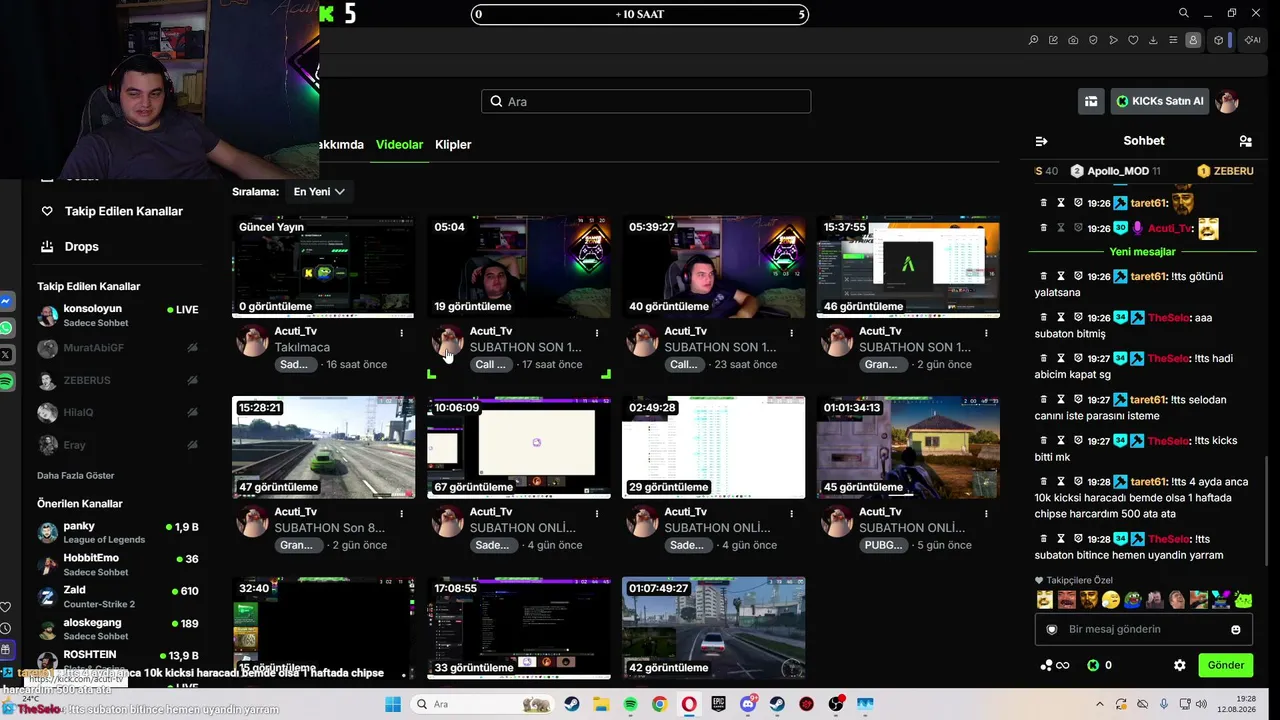Switch to the Klipler tab
The height and width of the screenshot is (720, 1280).
(453, 144)
